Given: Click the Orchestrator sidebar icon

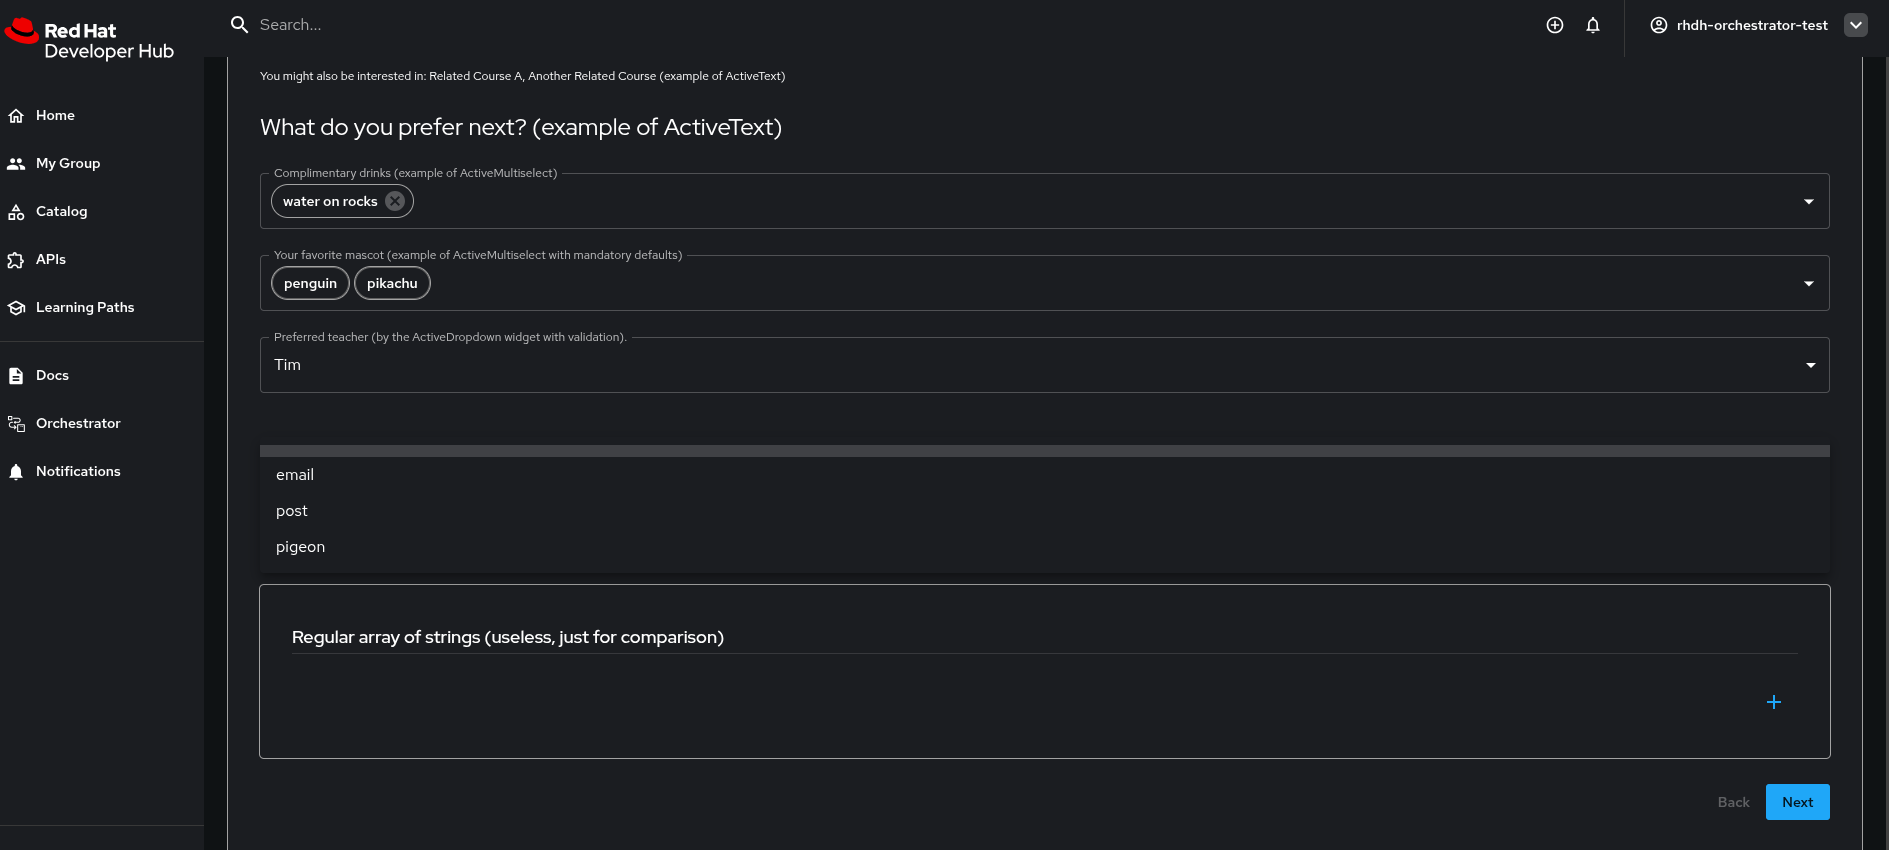Looking at the screenshot, I should coord(16,424).
